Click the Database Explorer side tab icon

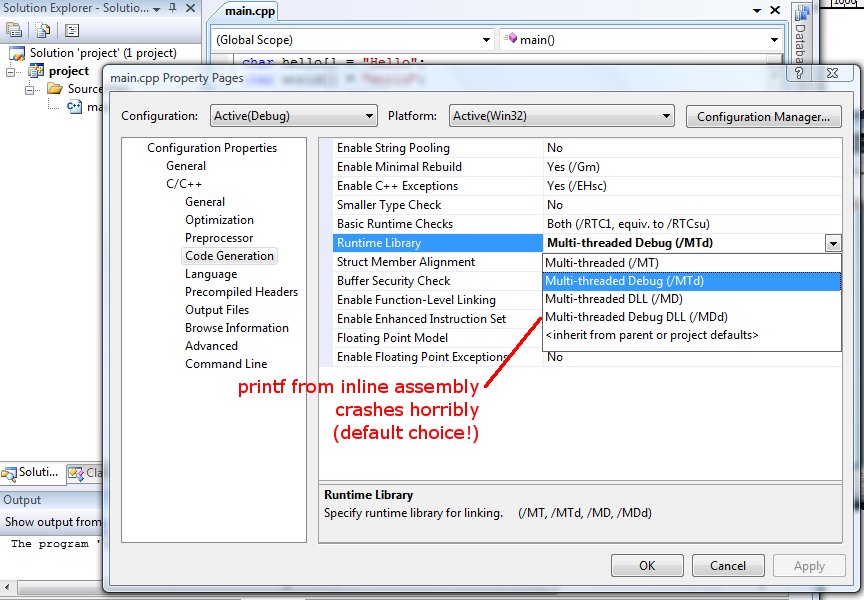coord(801,12)
